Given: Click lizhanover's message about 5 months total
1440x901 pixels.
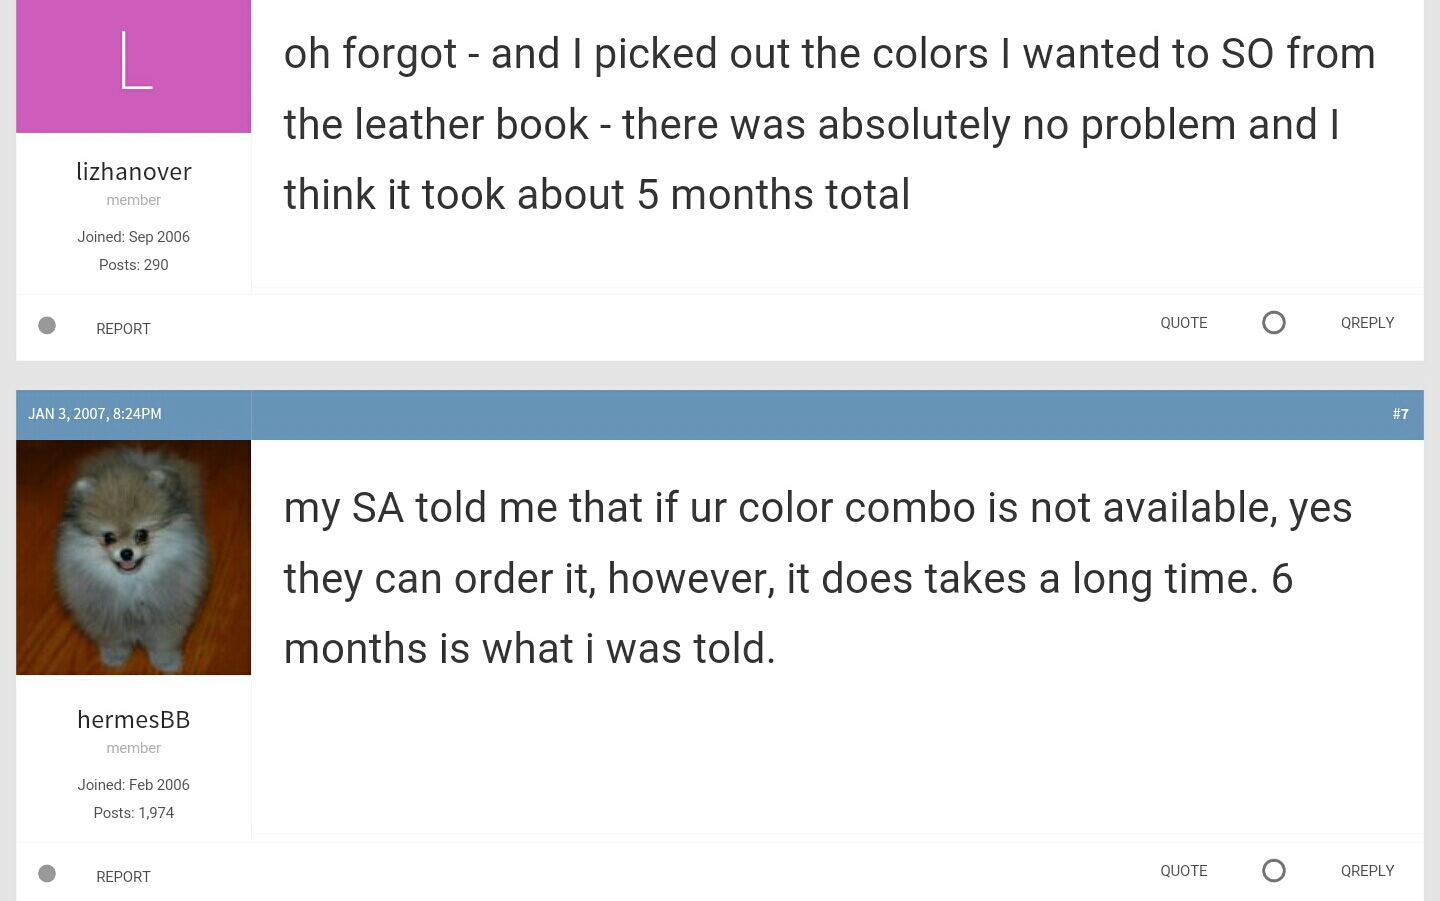Looking at the screenshot, I should click(830, 124).
